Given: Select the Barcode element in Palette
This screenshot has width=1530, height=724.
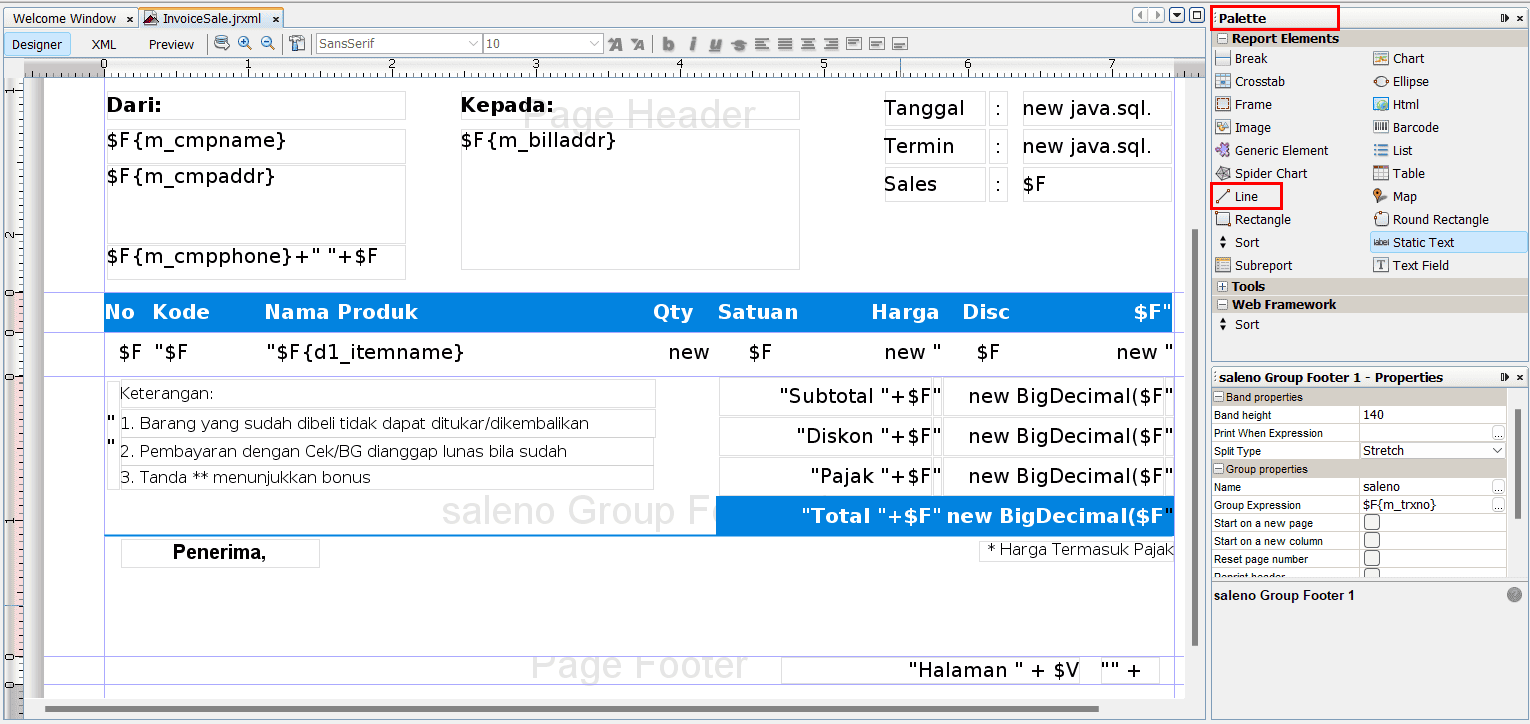Looking at the screenshot, I should tap(1415, 127).
